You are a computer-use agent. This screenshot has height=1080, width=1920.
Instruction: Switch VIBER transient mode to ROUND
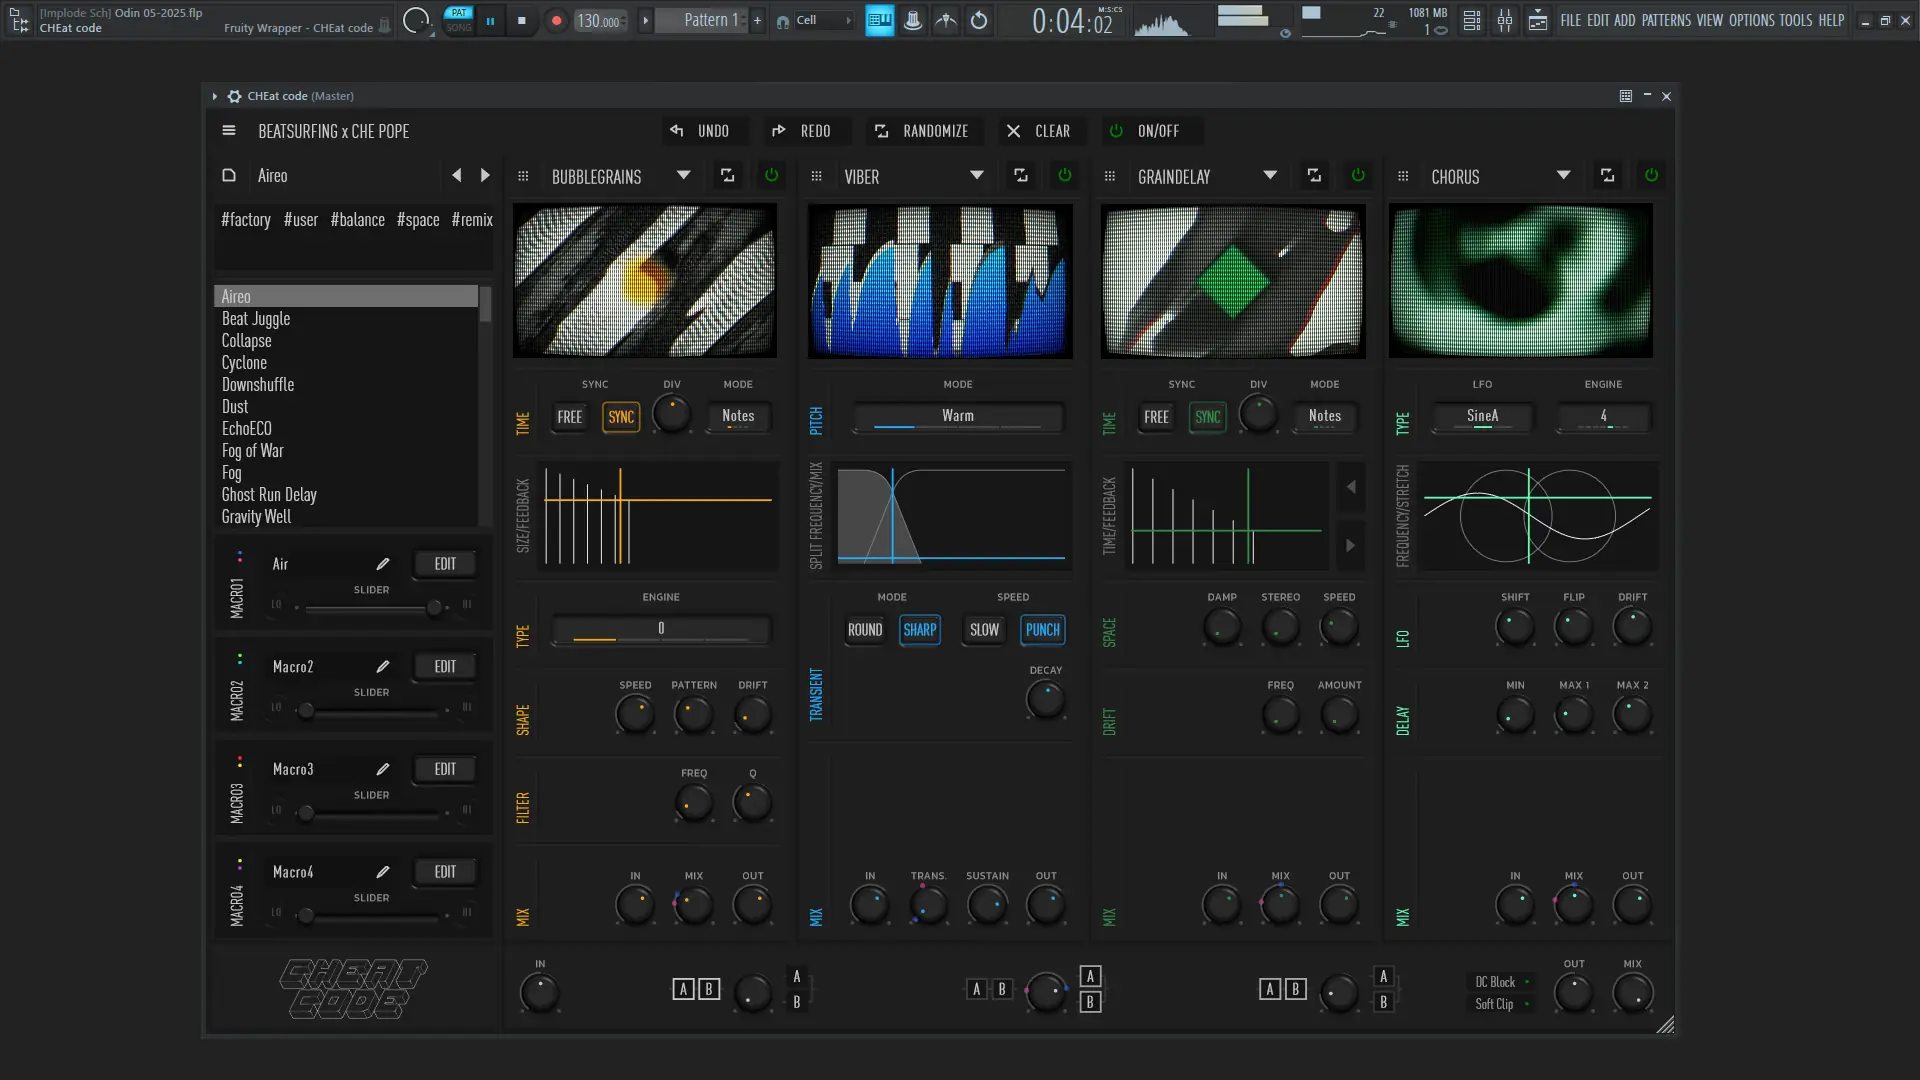865,630
